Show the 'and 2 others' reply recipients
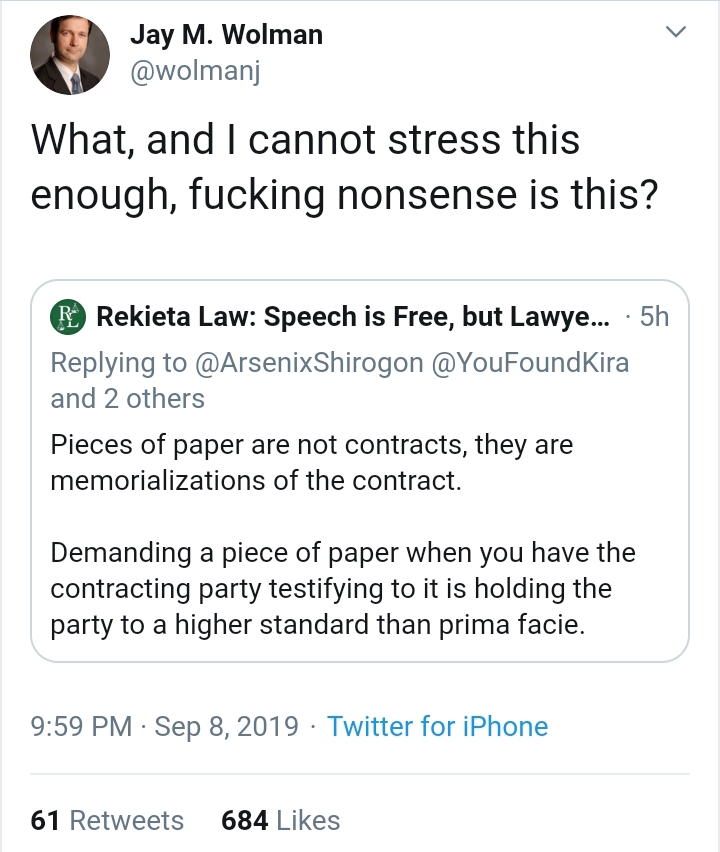Viewport: 720px width, 852px height. coord(127,398)
